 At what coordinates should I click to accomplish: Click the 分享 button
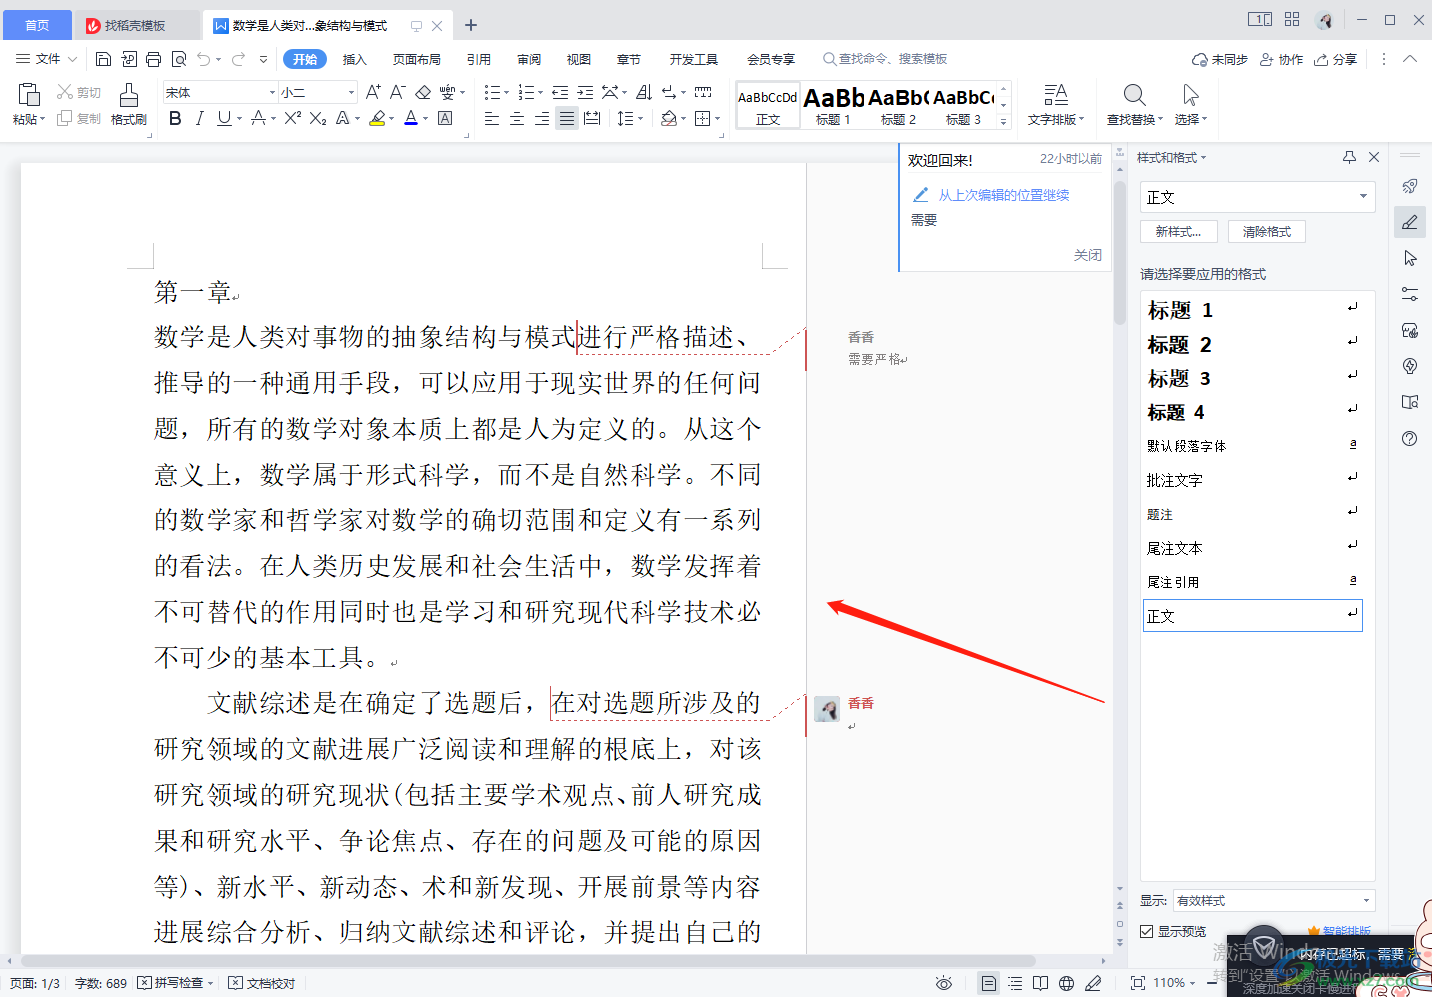click(1336, 59)
